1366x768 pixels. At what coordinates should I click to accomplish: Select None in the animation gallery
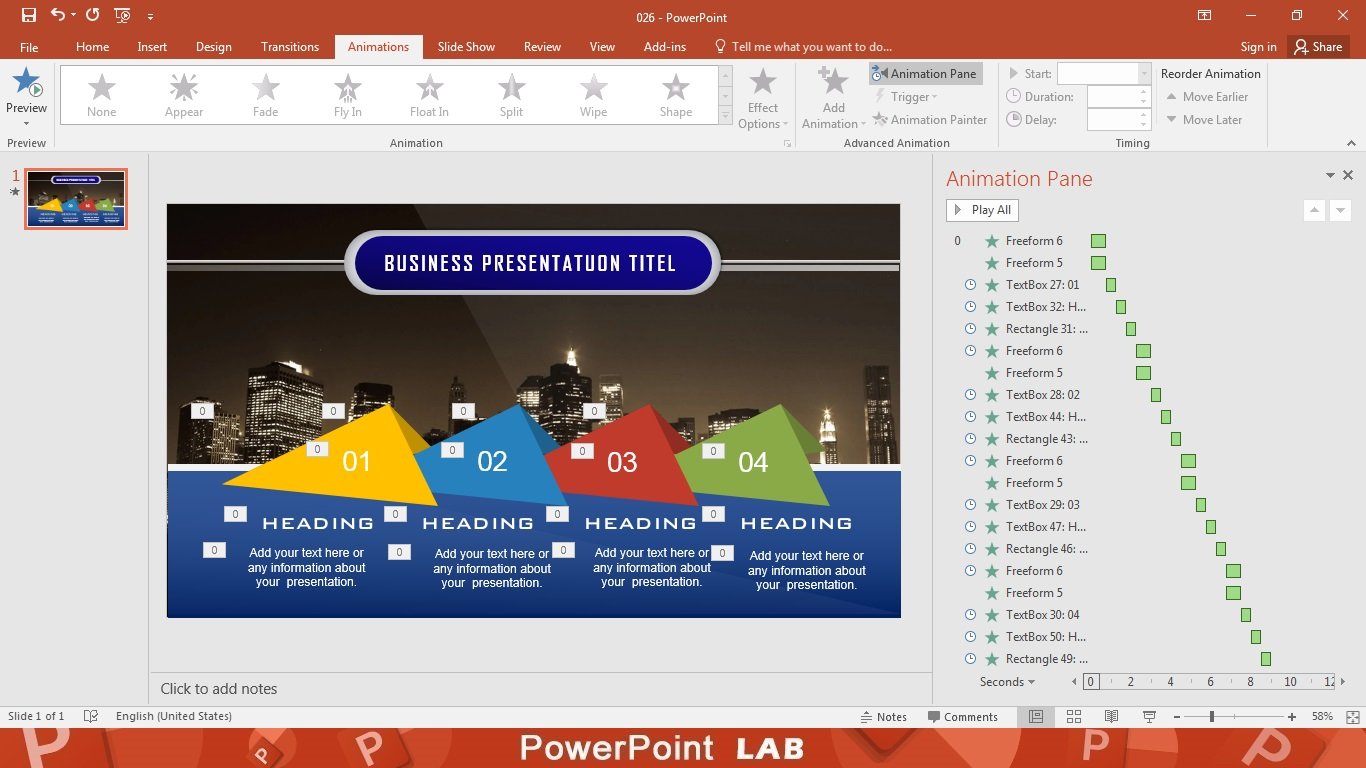point(102,96)
